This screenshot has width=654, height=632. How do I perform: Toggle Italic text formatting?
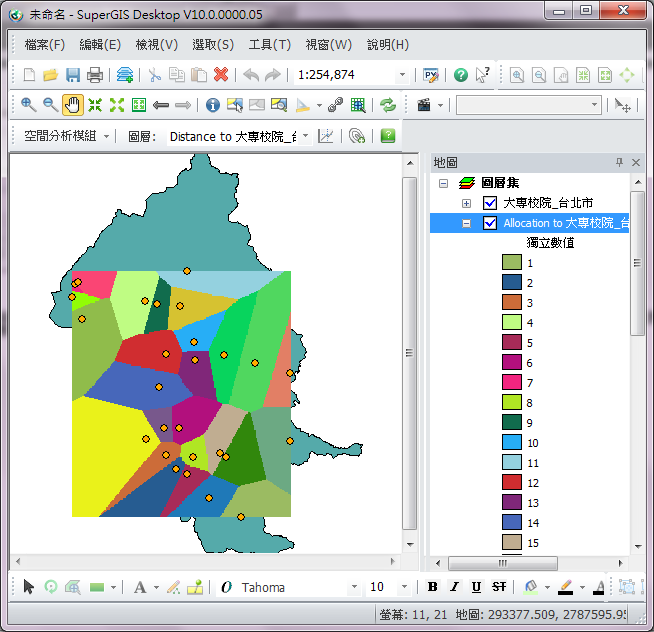[454, 587]
